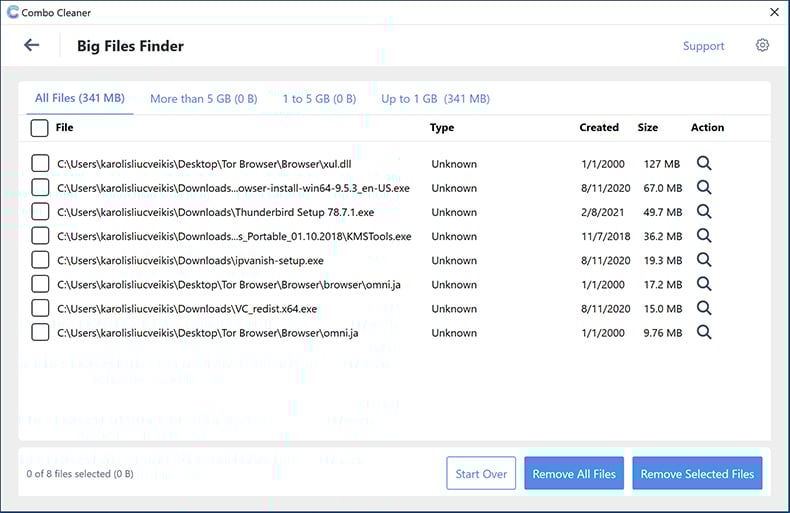This screenshot has height=513, width=790.
Task: Click the Created column header
Action: pos(599,127)
